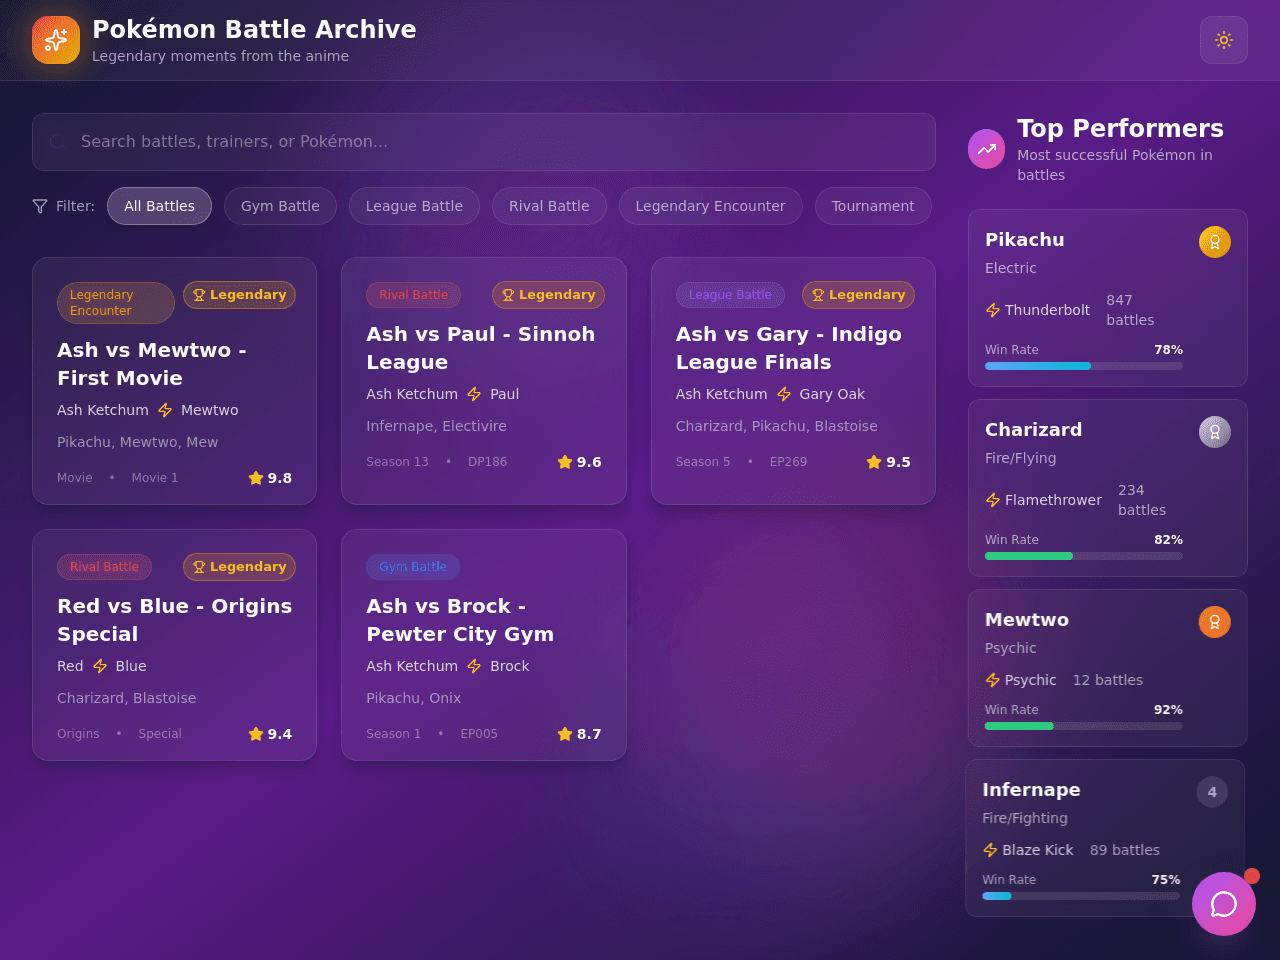The width and height of the screenshot is (1280, 960).
Task: Click the star icon beside 9.6 rating
Action: pyautogui.click(x=565, y=462)
